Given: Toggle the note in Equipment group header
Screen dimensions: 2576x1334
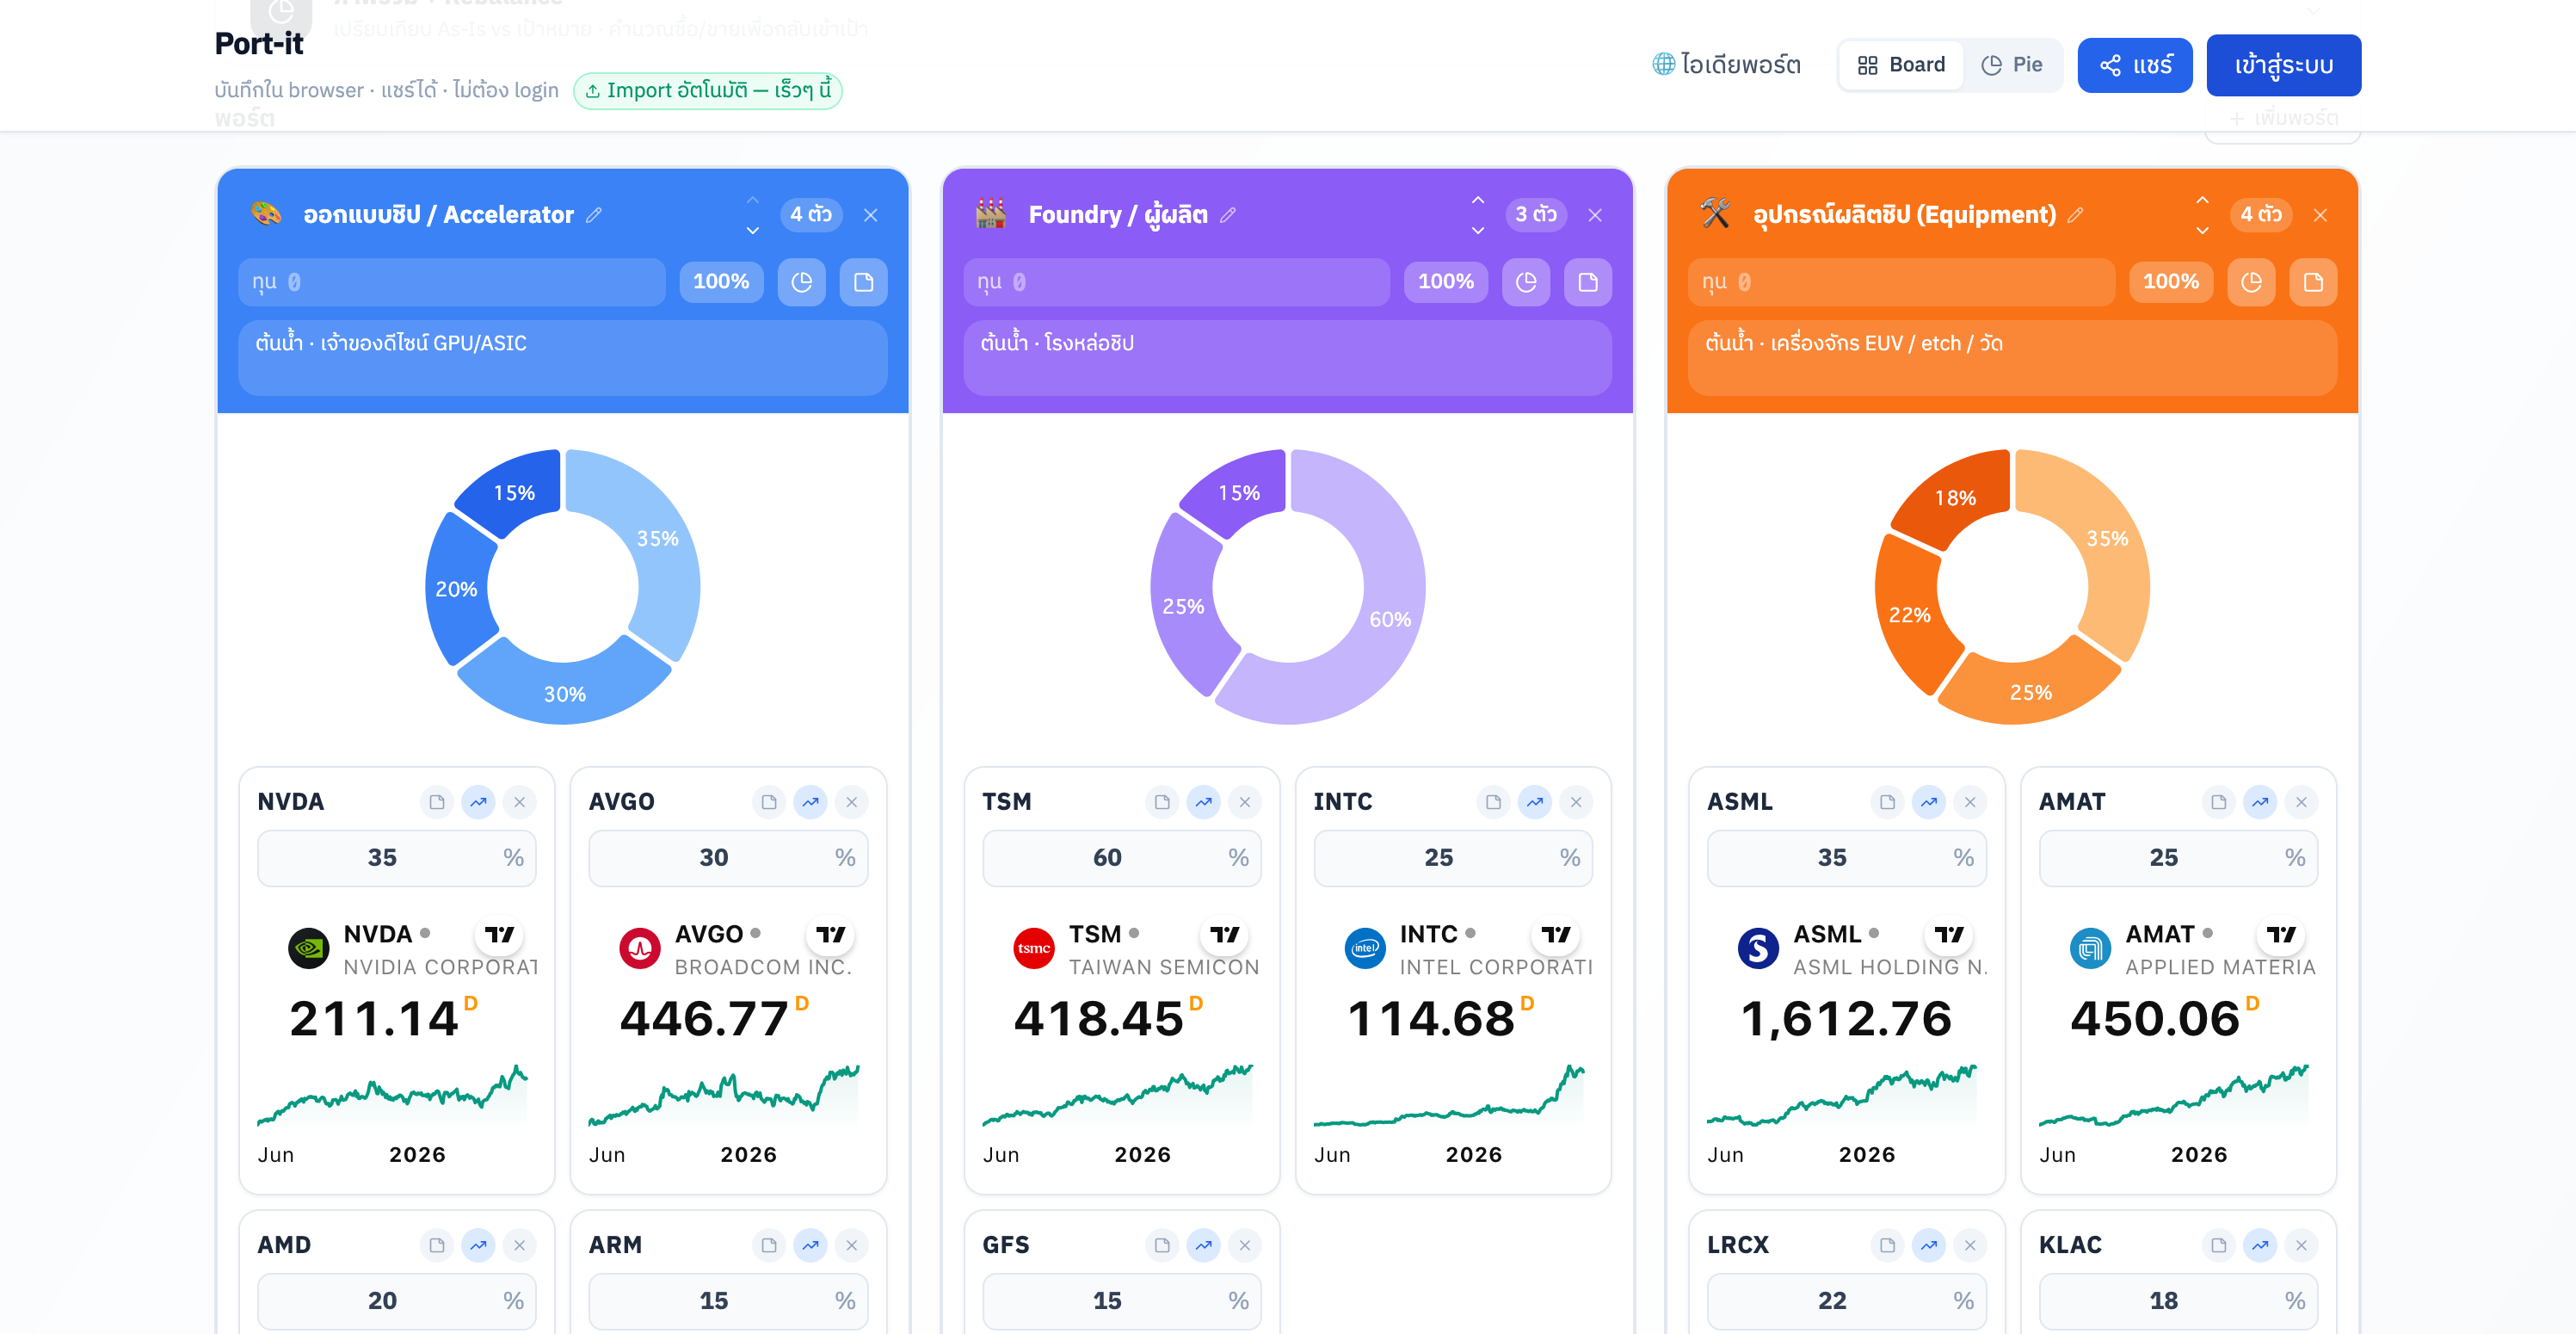Looking at the screenshot, I should 2313,282.
